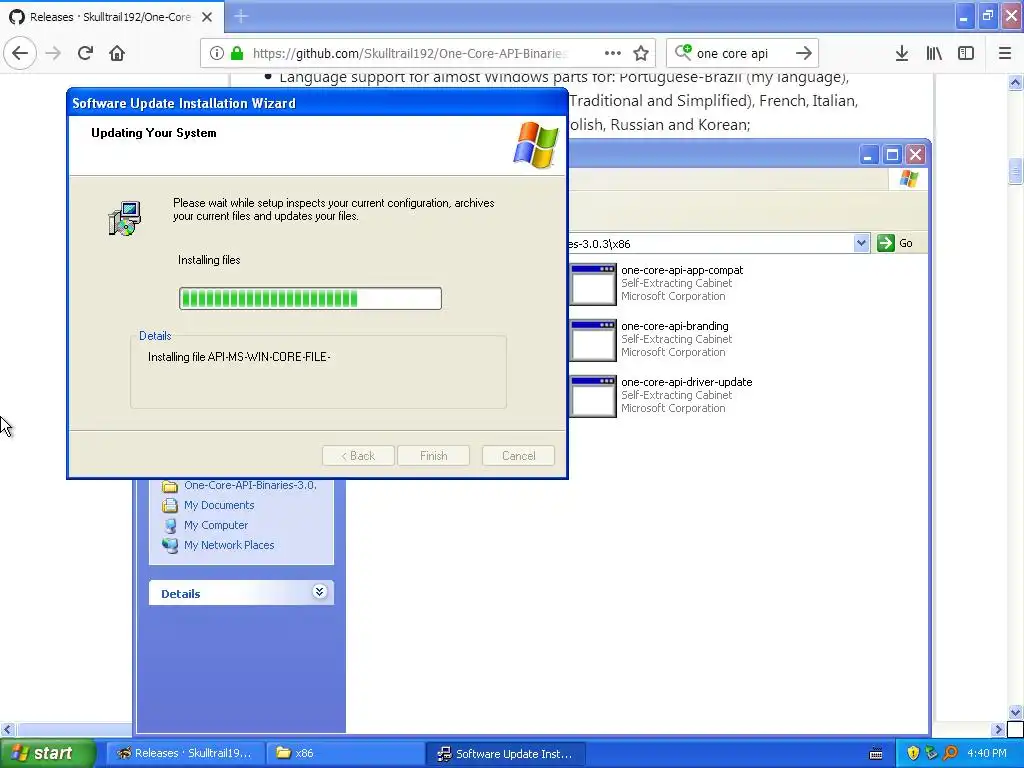Click the safely remove hardware tray icon

pyautogui.click(x=931, y=753)
